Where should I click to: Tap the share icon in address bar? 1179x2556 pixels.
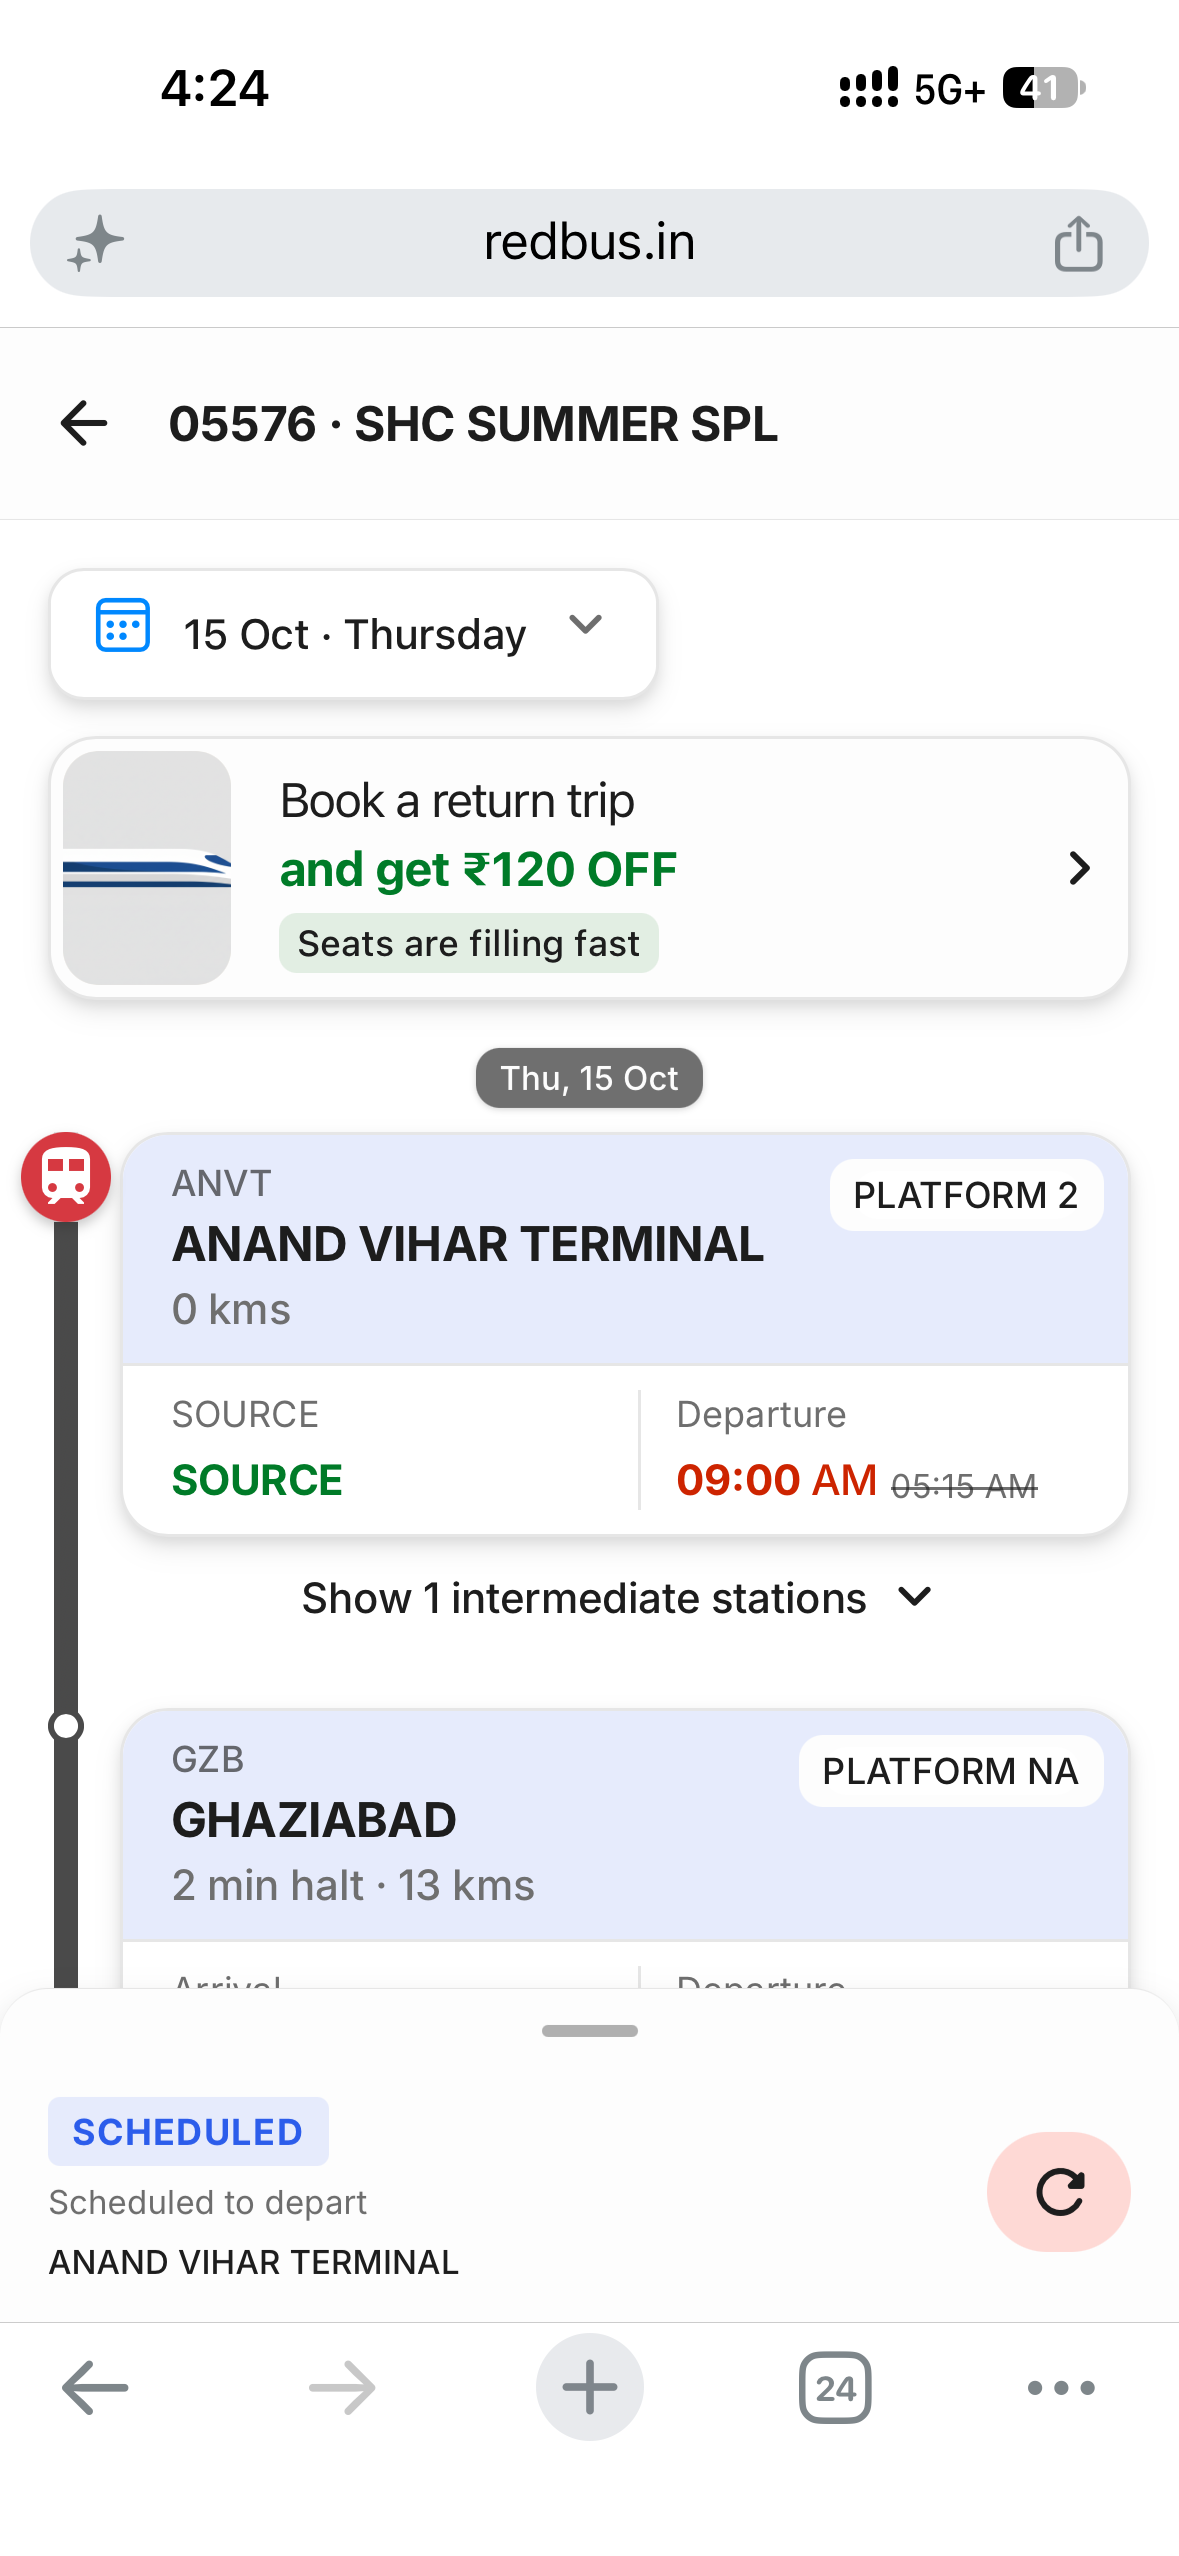[1078, 243]
